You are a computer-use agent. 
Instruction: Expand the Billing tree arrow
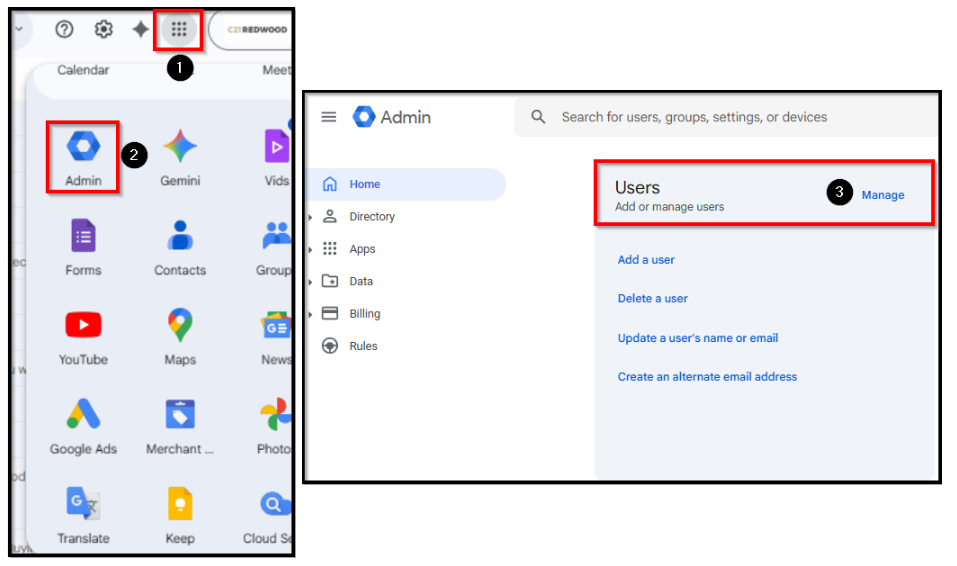coord(311,314)
